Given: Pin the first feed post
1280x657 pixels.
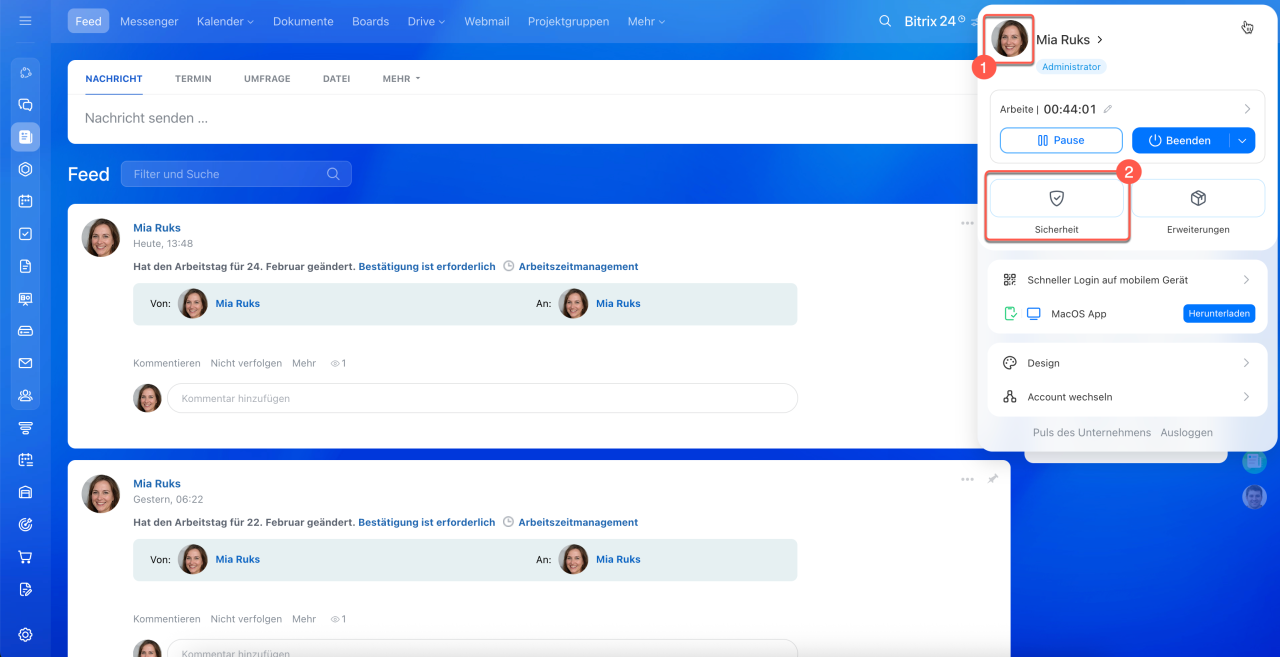Looking at the screenshot, I should 992,223.
